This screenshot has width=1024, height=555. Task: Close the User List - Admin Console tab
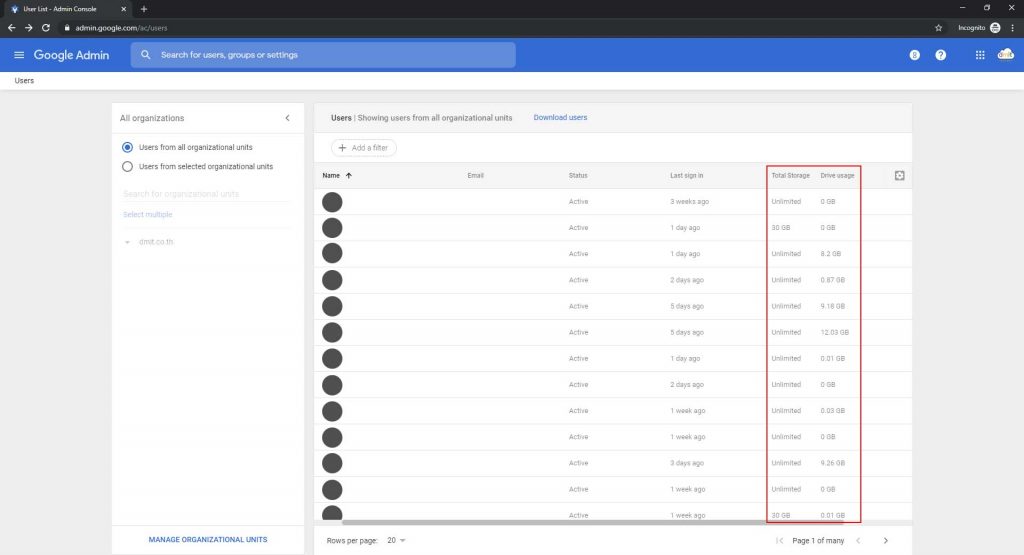[x=123, y=9]
